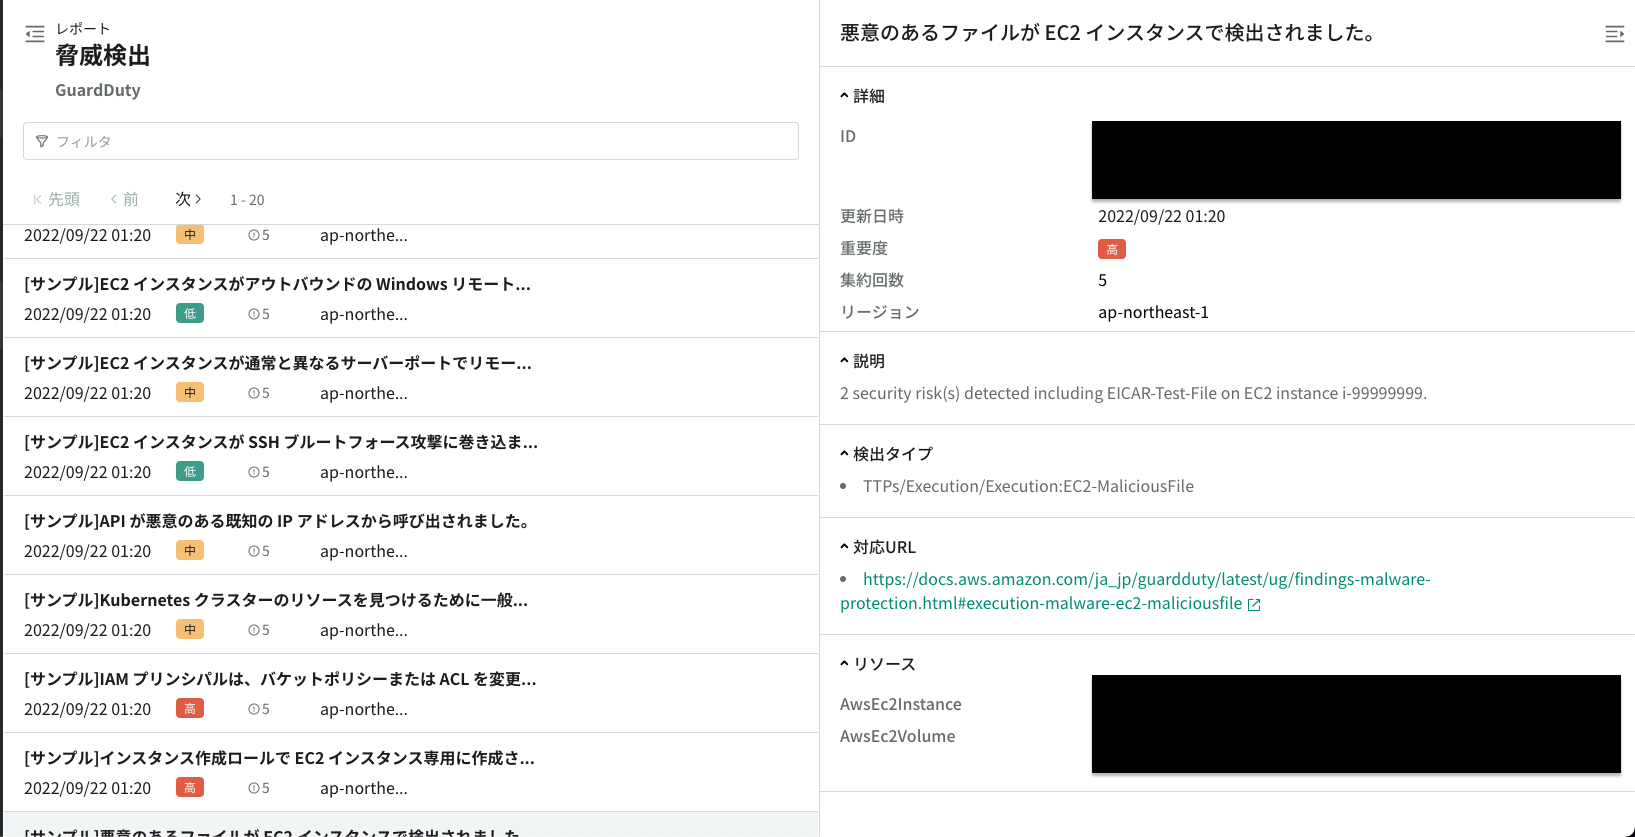Click the 高 severity badge on the IAM row
Screen dimensions: 1635x837
[190, 708]
